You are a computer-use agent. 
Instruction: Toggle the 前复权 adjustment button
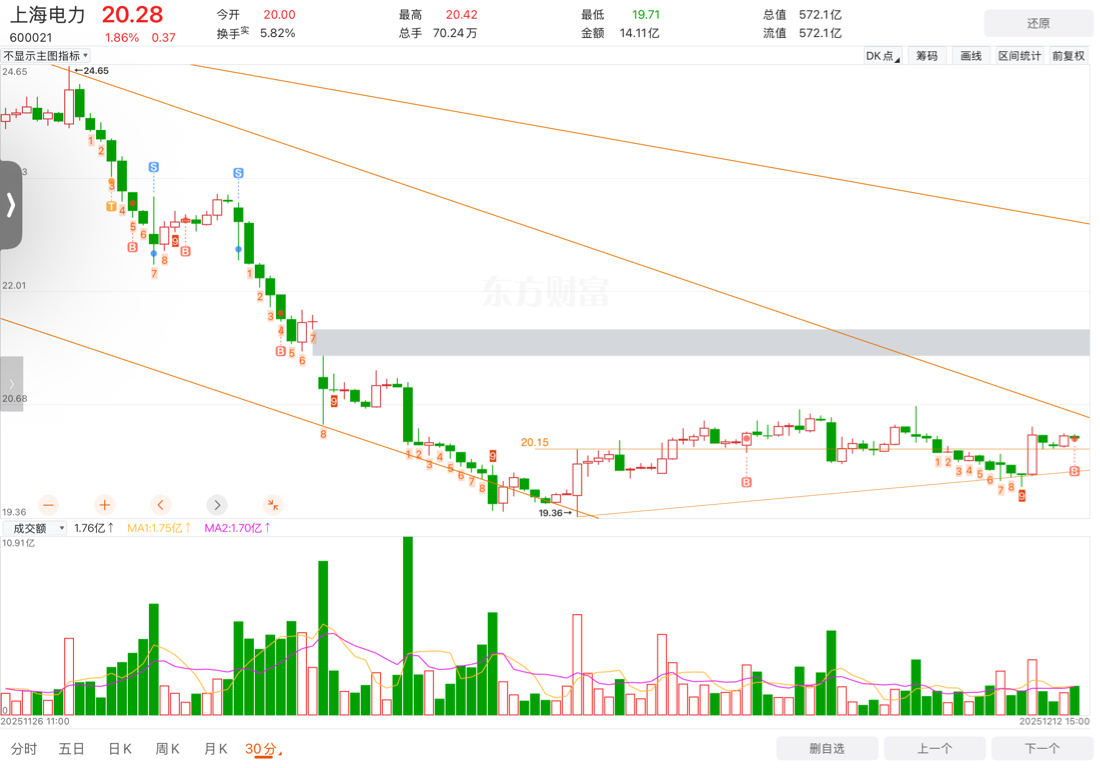tap(1068, 56)
